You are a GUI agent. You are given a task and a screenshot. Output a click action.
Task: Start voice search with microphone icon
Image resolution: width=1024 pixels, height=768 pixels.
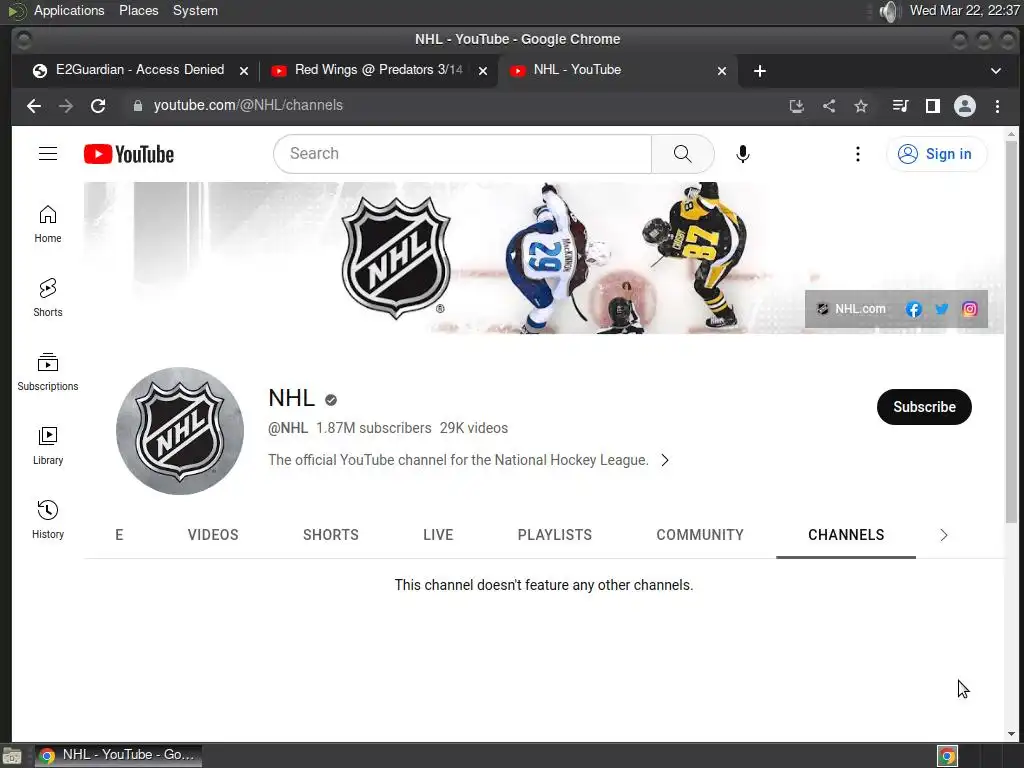tap(743, 154)
